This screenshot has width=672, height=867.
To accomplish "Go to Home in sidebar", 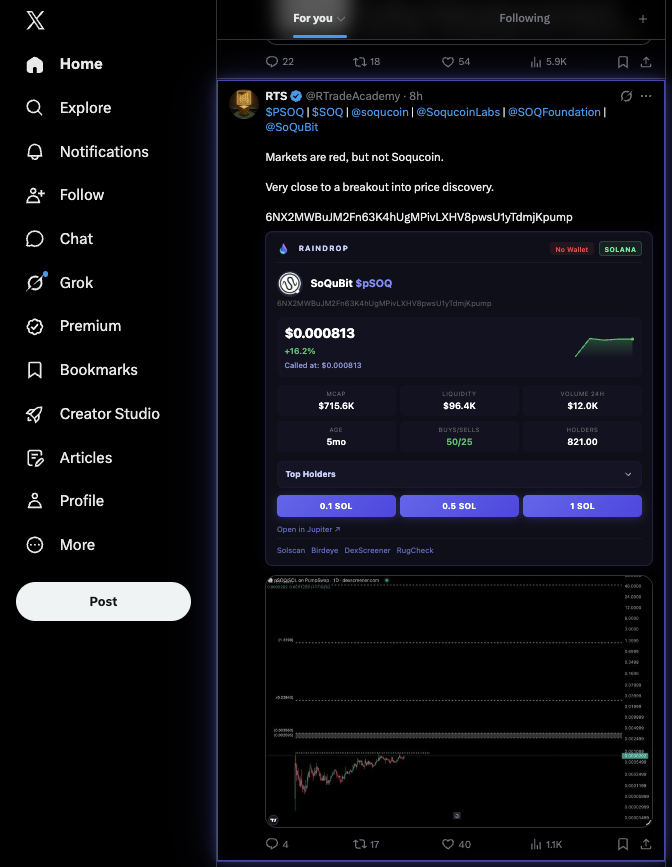I will (x=64, y=64).
